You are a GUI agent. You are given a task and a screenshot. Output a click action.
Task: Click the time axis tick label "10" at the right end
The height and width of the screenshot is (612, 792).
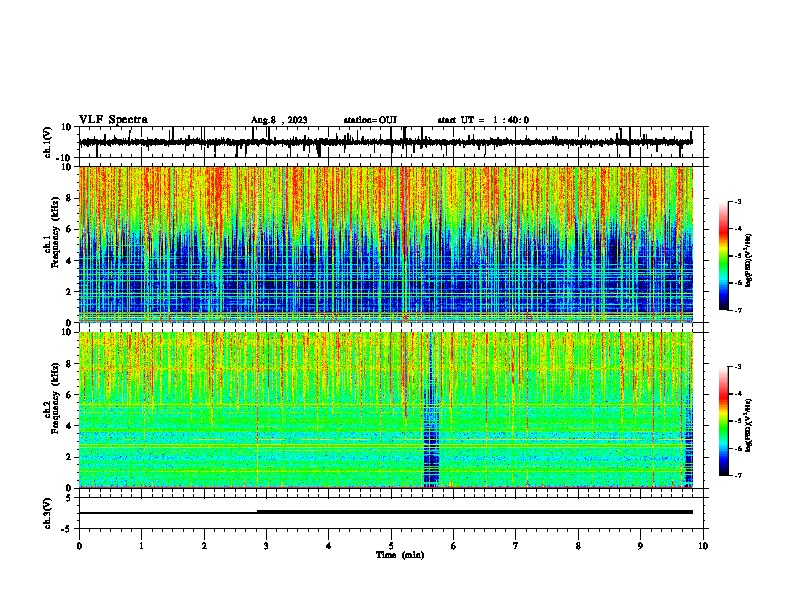[x=703, y=546]
